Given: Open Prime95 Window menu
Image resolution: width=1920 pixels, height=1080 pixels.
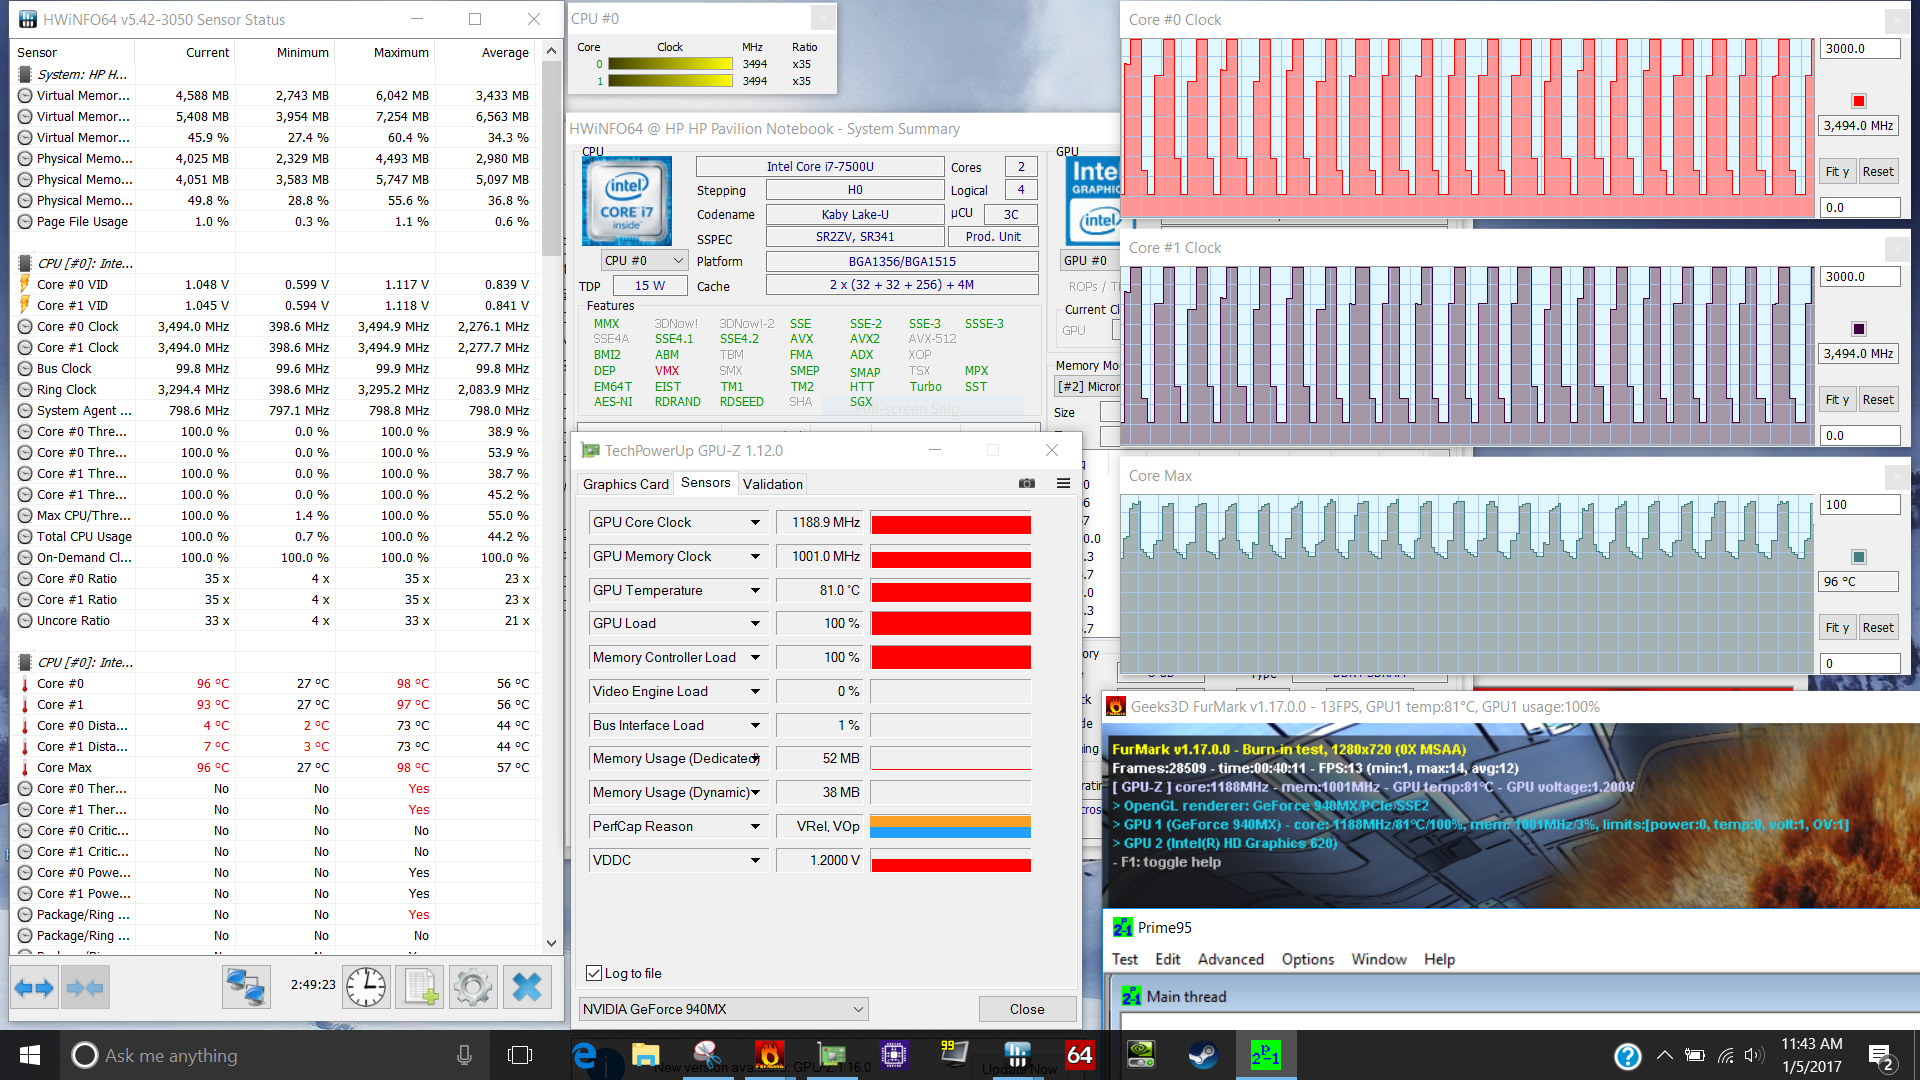Looking at the screenshot, I should 1378,959.
